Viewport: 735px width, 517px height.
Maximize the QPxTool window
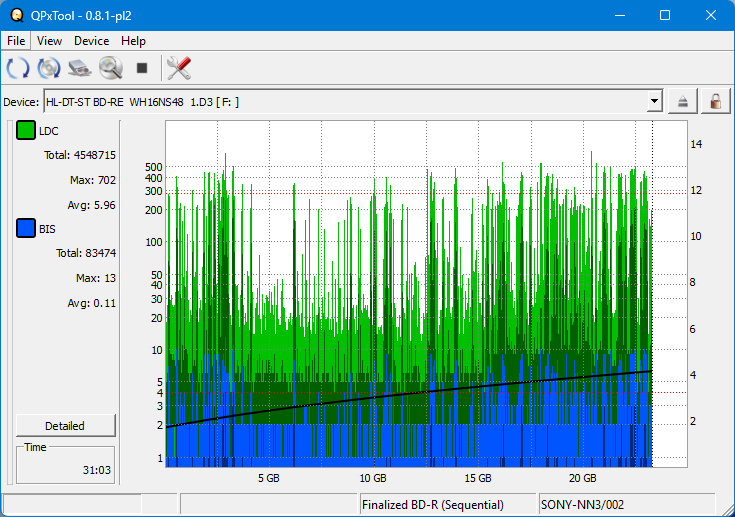(665, 15)
